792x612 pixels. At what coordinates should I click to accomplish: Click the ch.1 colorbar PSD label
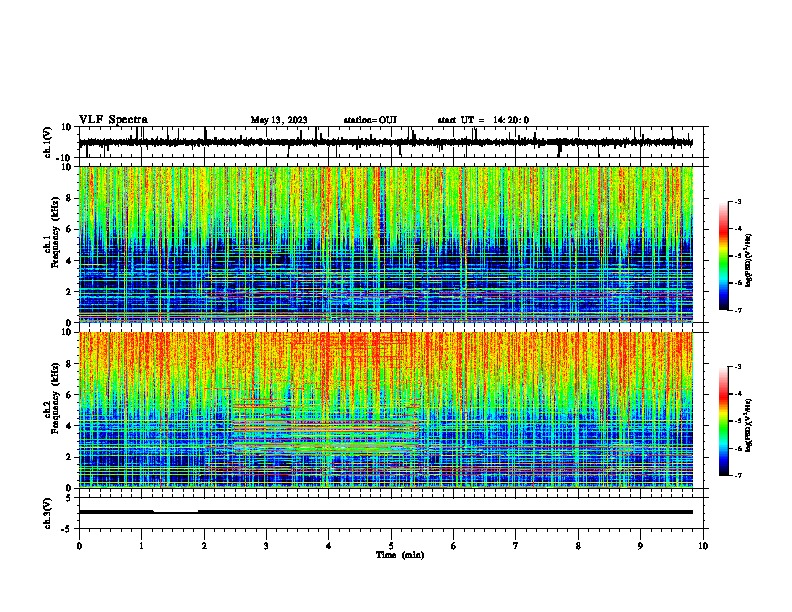click(748, 260)
